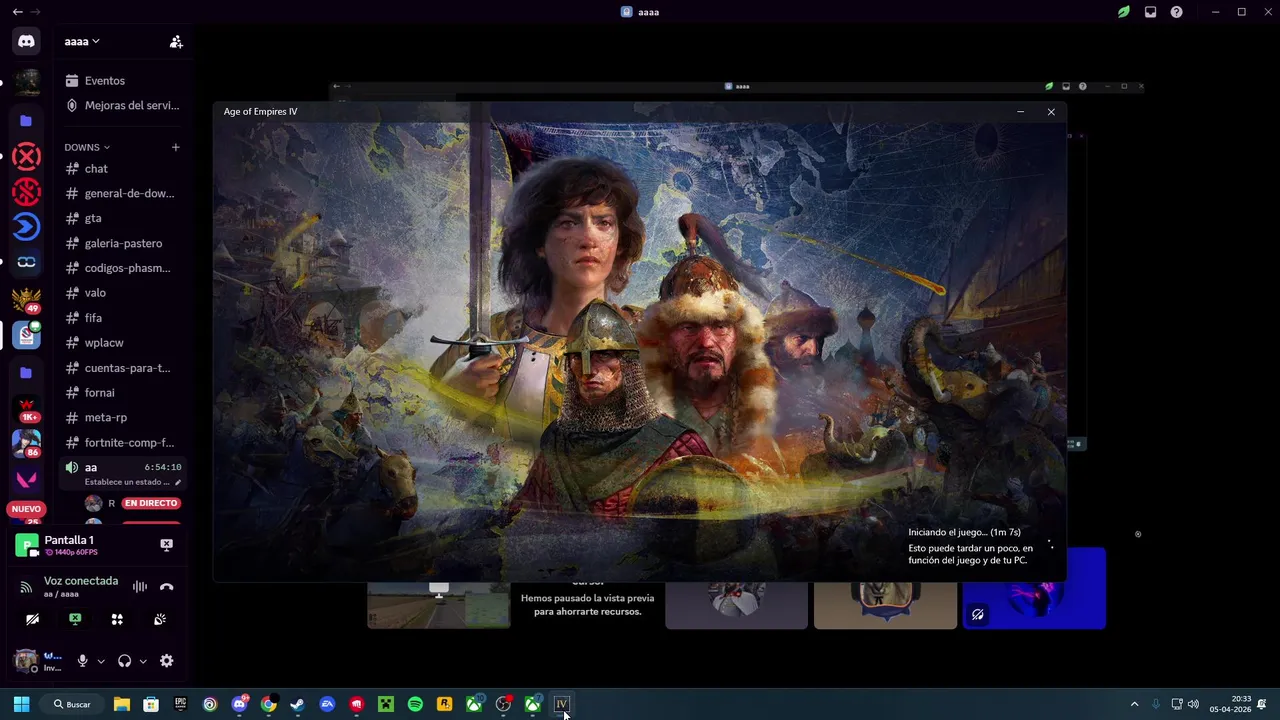
Task: Click Pantalla 1 stream label
Action: click(x=69, y=540)
